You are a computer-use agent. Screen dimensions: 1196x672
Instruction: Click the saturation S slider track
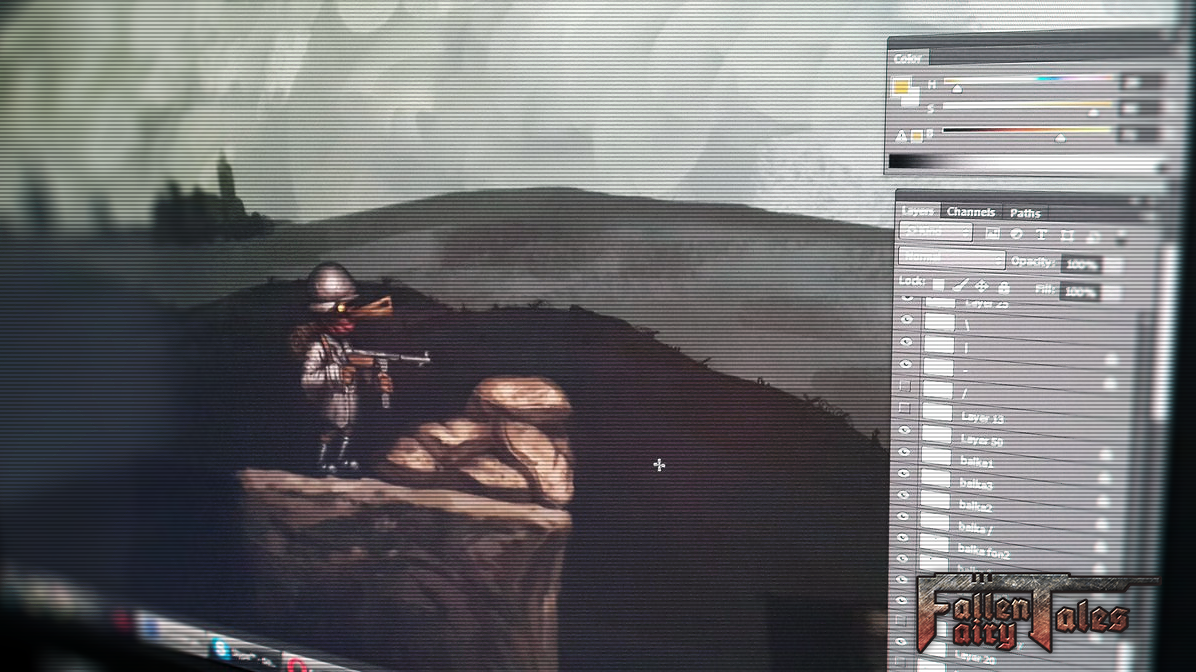[x=1027, y=105]
